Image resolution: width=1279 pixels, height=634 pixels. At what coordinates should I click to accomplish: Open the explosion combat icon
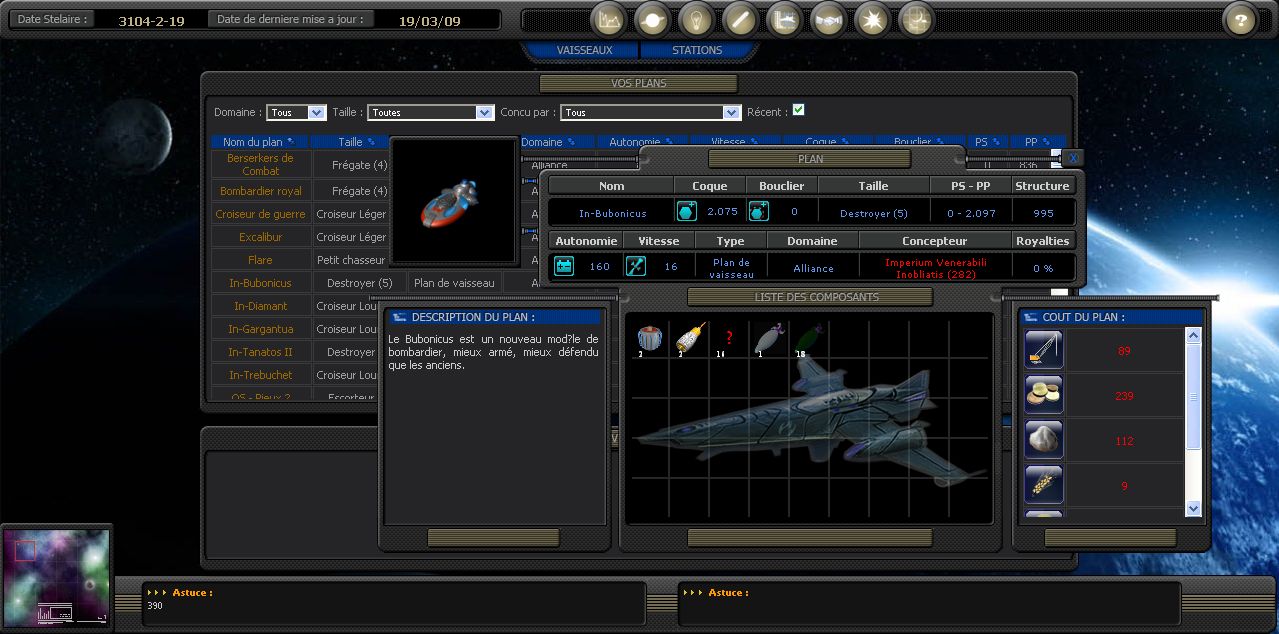[872, 19]
